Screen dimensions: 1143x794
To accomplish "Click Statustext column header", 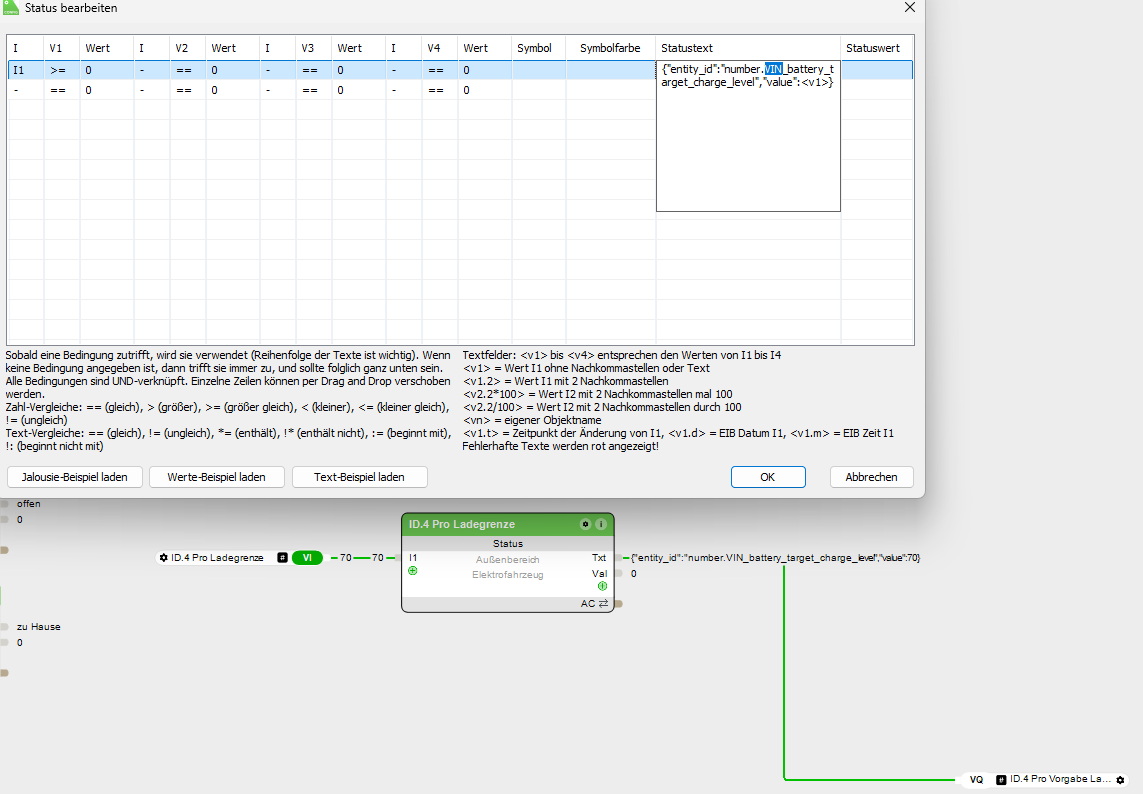I will pyautogui.click(x=748, y=48).
